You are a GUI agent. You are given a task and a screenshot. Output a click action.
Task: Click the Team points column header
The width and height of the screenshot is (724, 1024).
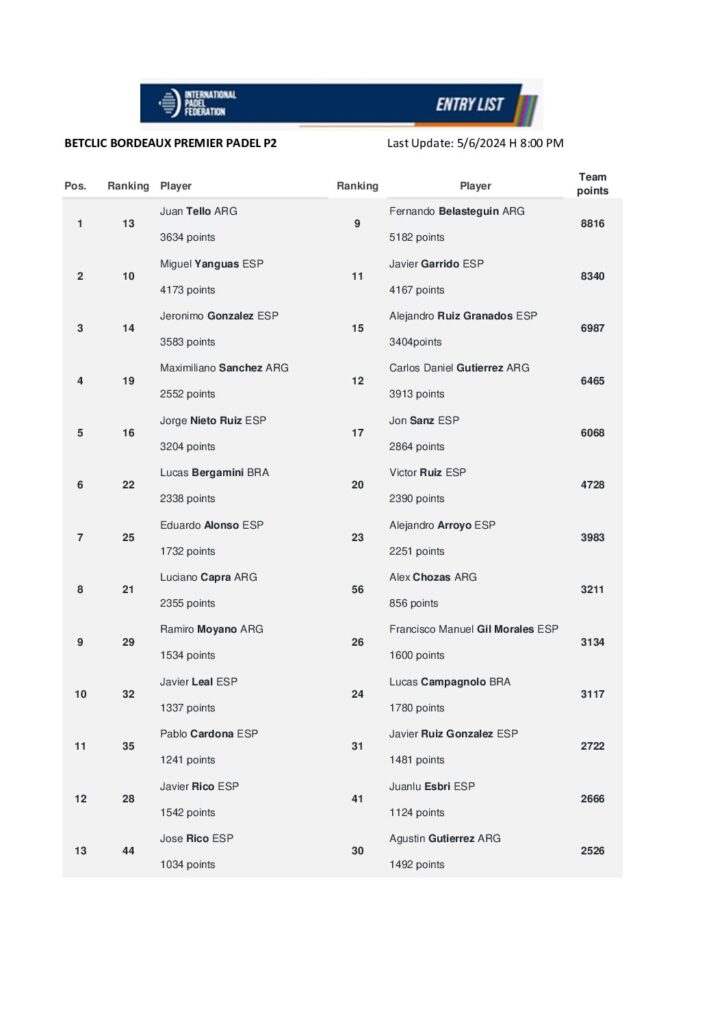pyautogui.click(x=592, y=184)
